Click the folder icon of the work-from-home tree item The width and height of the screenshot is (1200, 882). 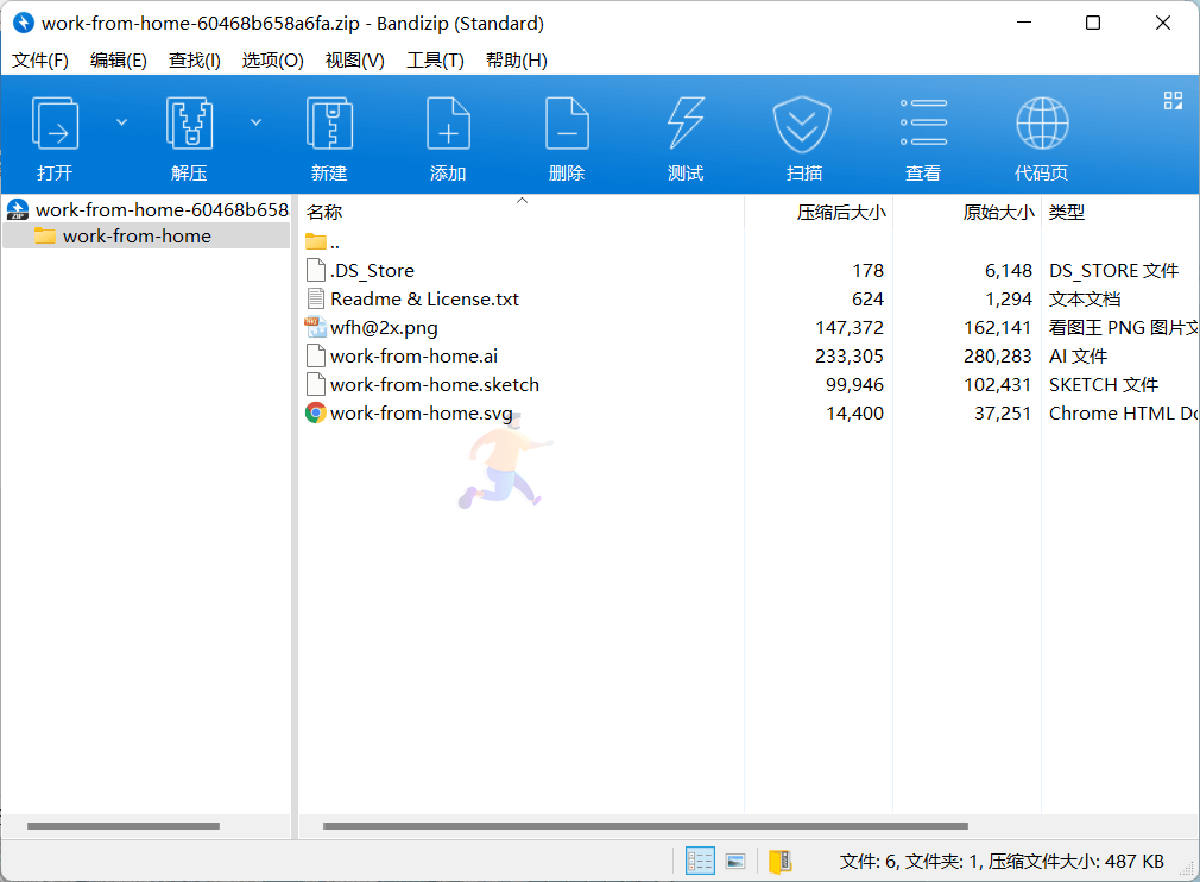(44, 236)
